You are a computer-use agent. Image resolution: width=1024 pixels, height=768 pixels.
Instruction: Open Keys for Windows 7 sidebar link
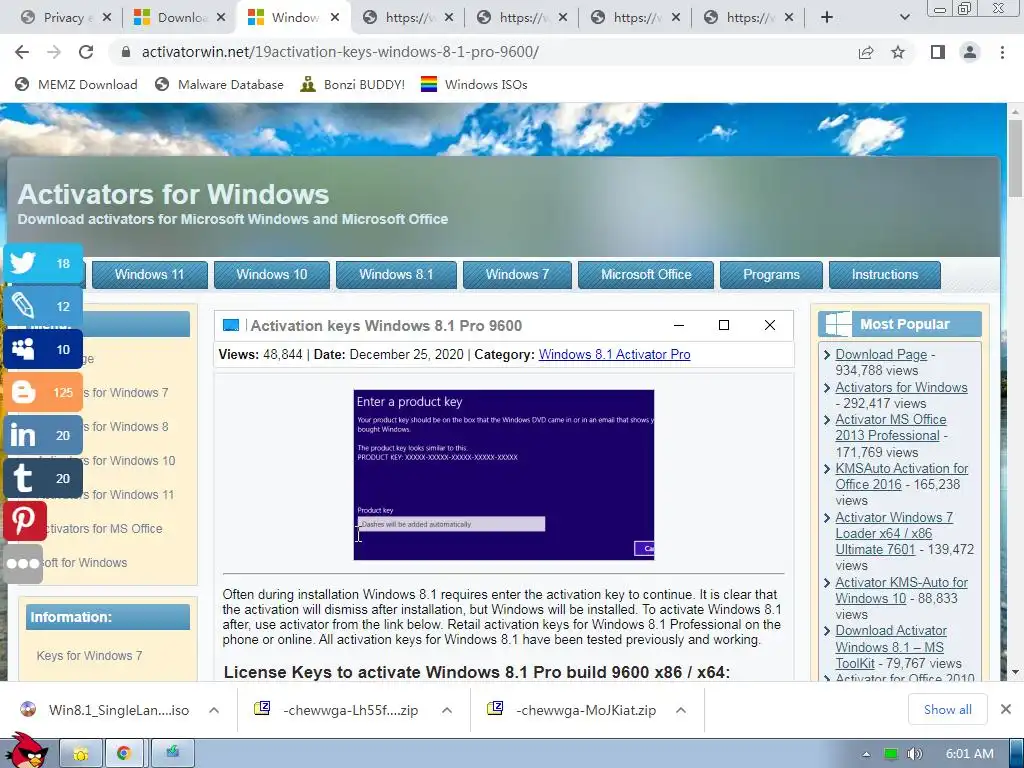tap(89, 655)
